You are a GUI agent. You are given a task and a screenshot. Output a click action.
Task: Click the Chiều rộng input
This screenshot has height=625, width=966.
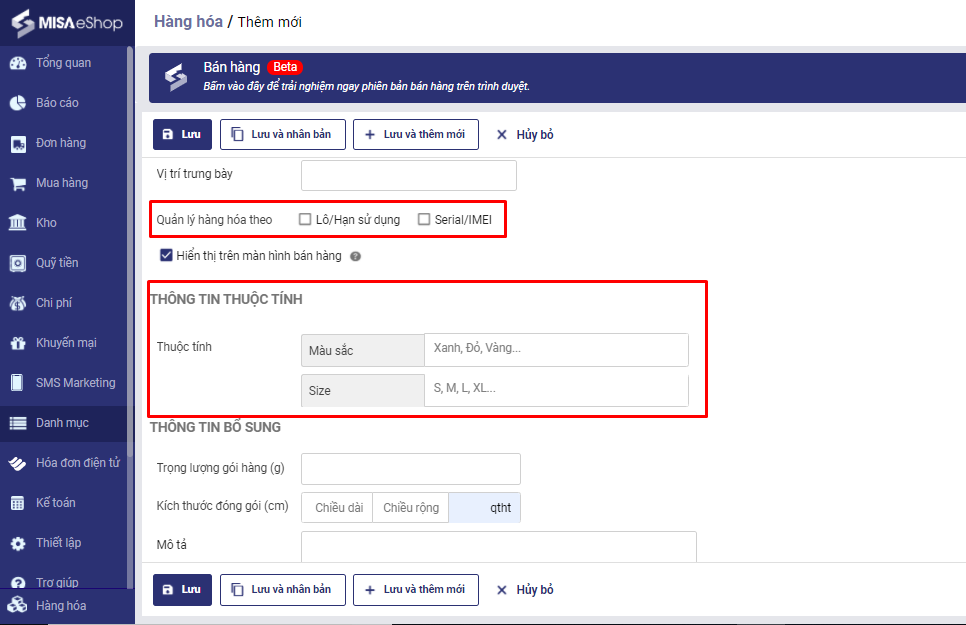(x=411, y=507)
